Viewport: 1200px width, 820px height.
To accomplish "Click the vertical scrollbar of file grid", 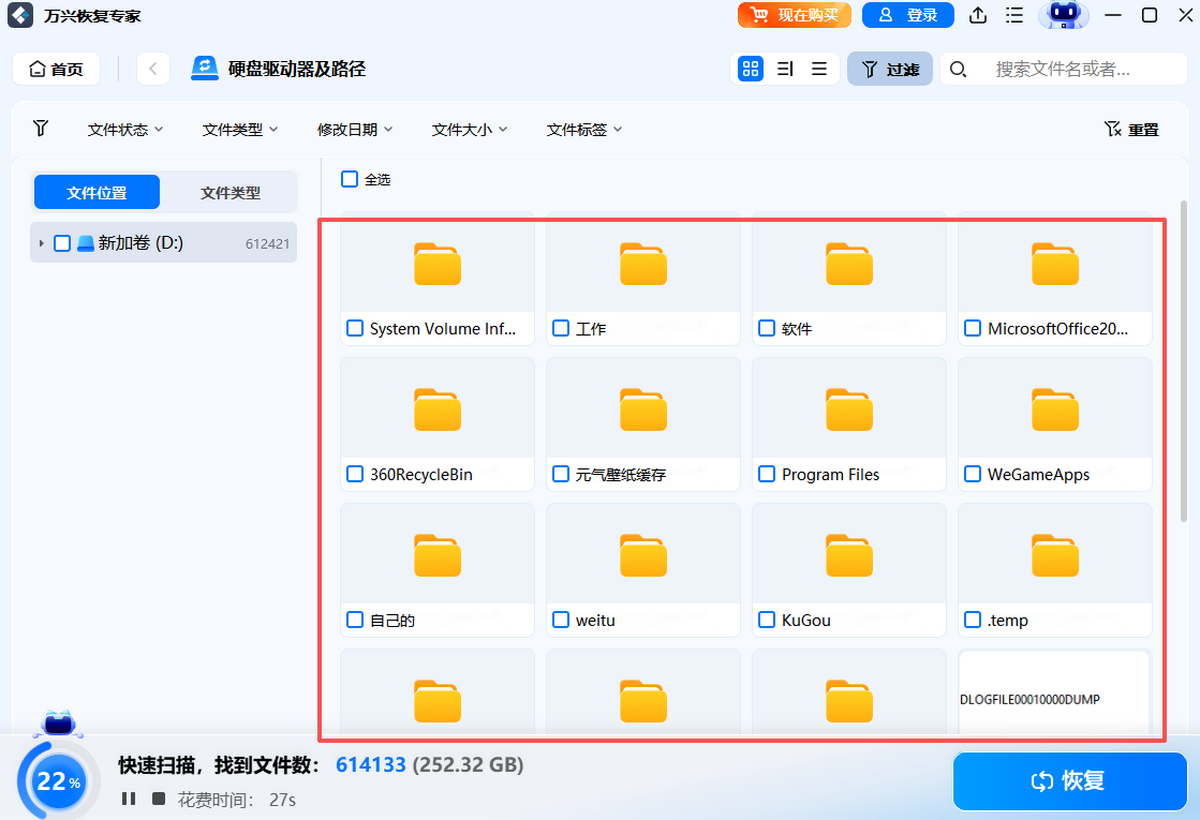I will coord(1185,360).
